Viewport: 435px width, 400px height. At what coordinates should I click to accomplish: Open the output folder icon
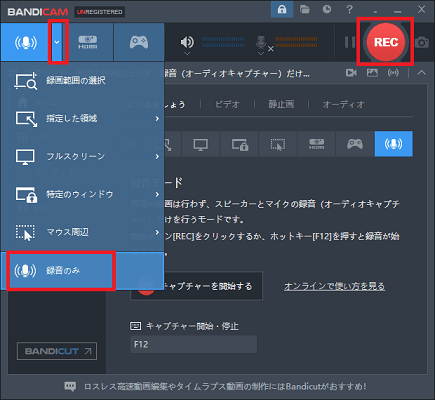[305, 9]
